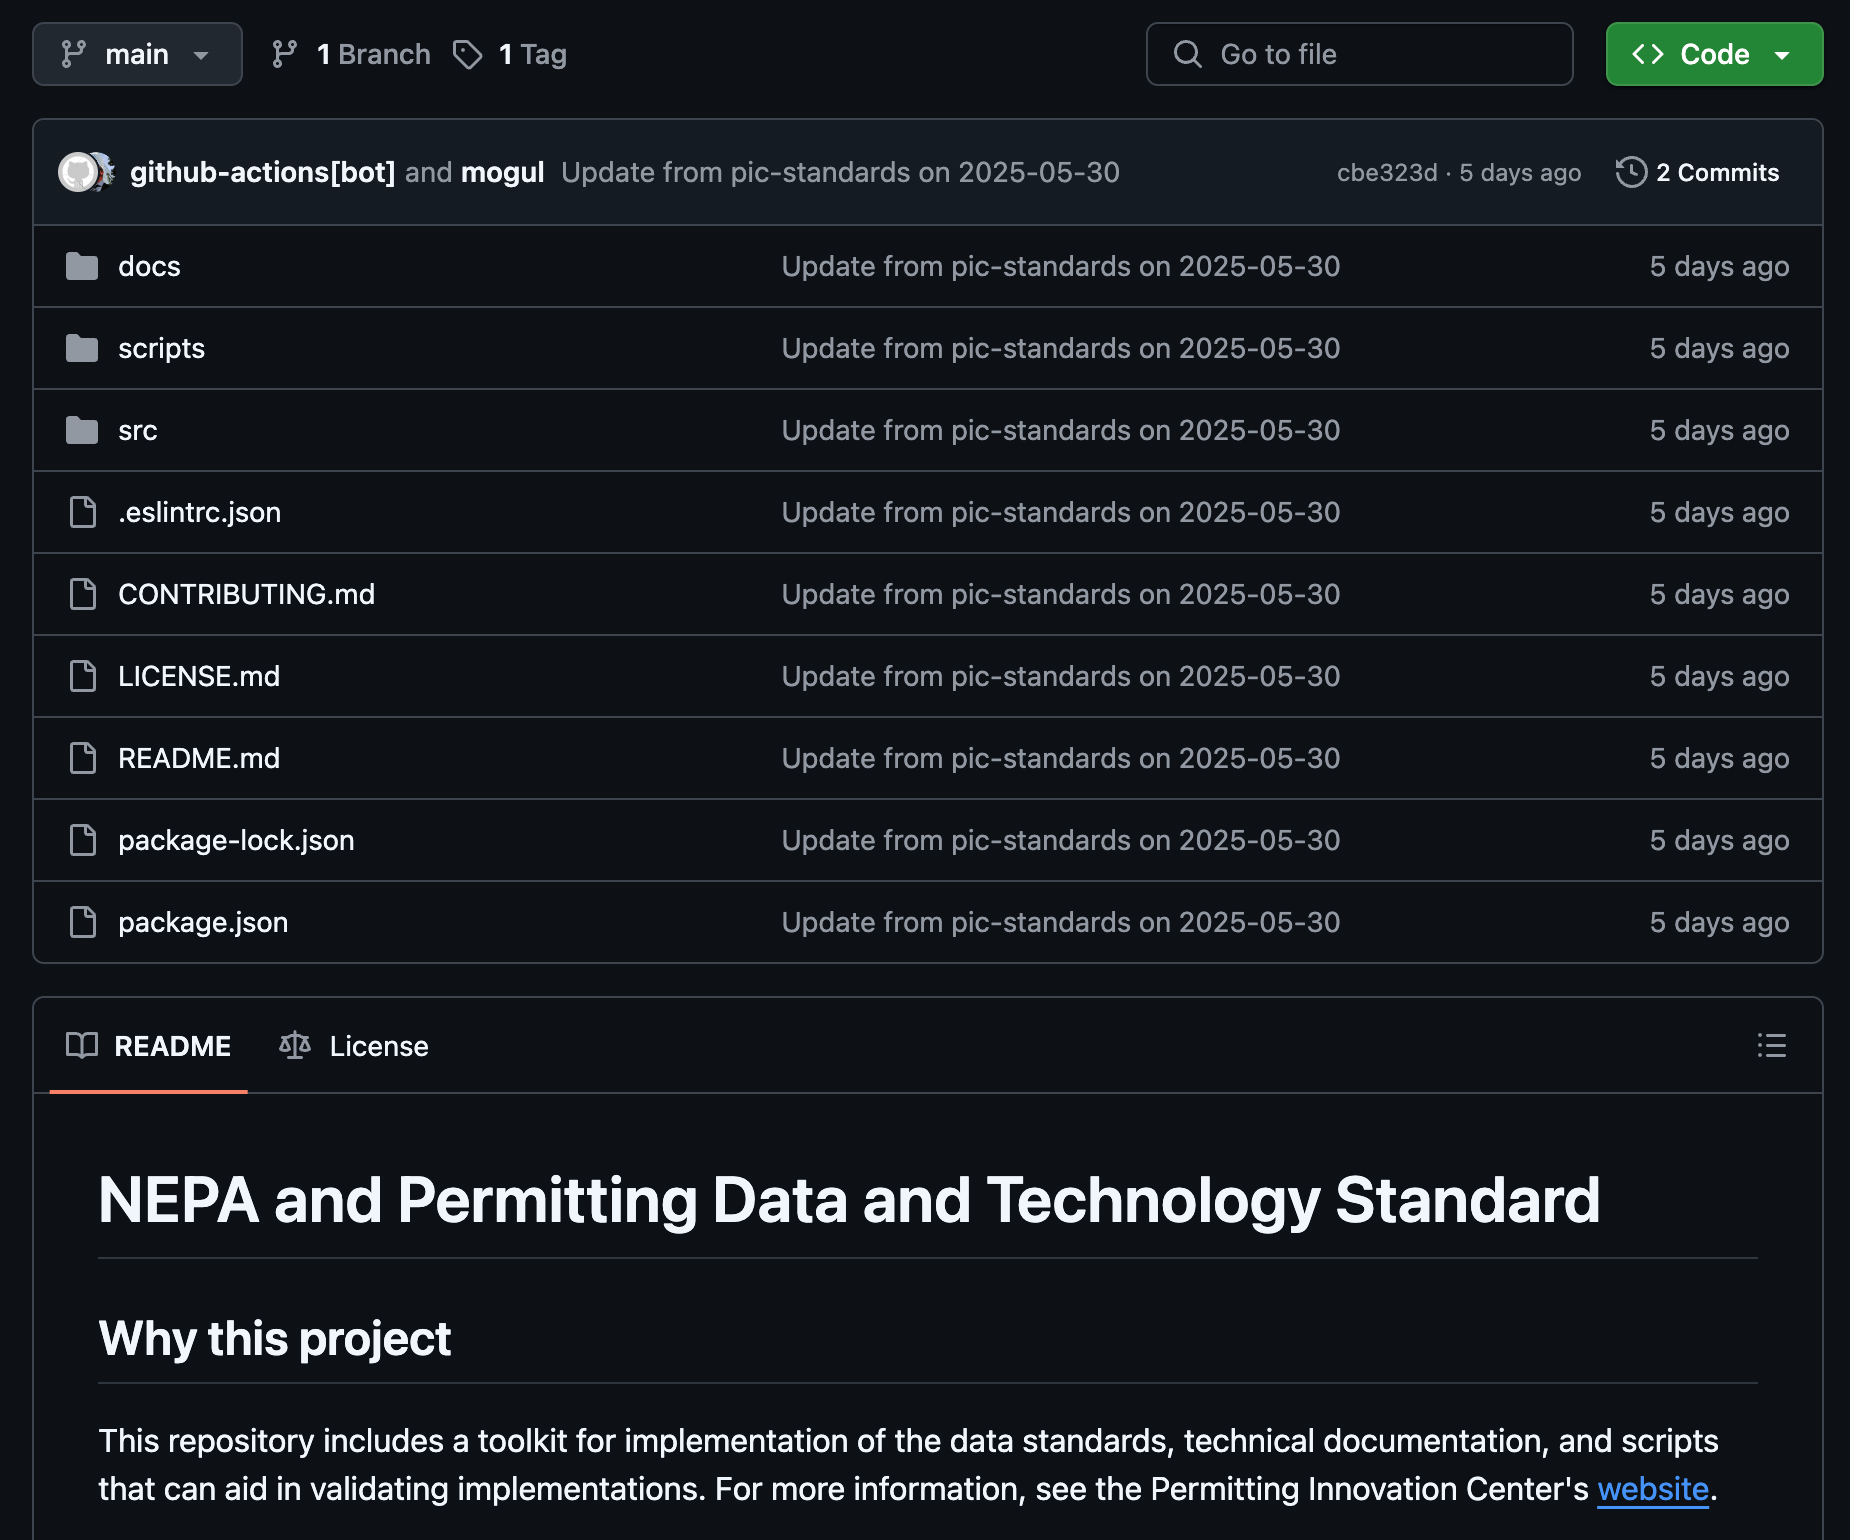
Task: Click the tag icon beside 1 Tag
Action: pyautogui.click(x=467, y=54)
